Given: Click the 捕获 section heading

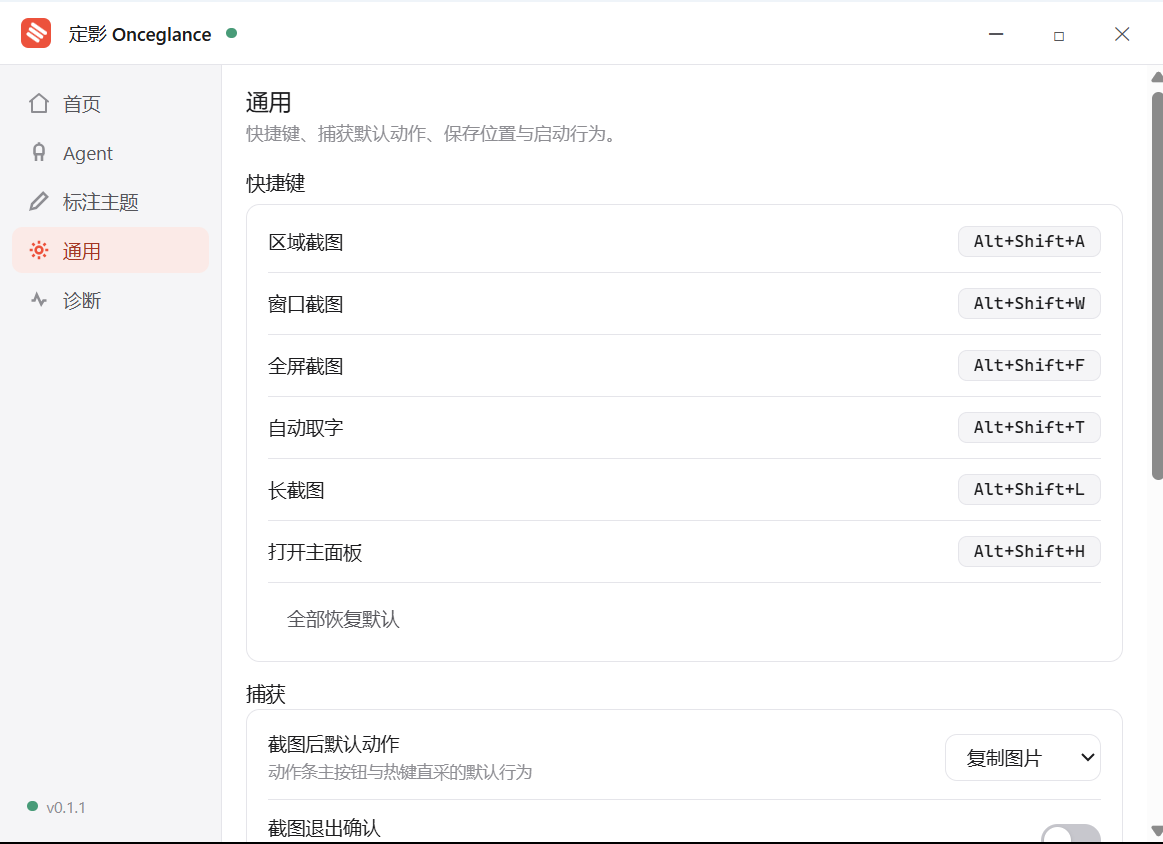Looking at the screenshot, I should click(x=266, y=694).
